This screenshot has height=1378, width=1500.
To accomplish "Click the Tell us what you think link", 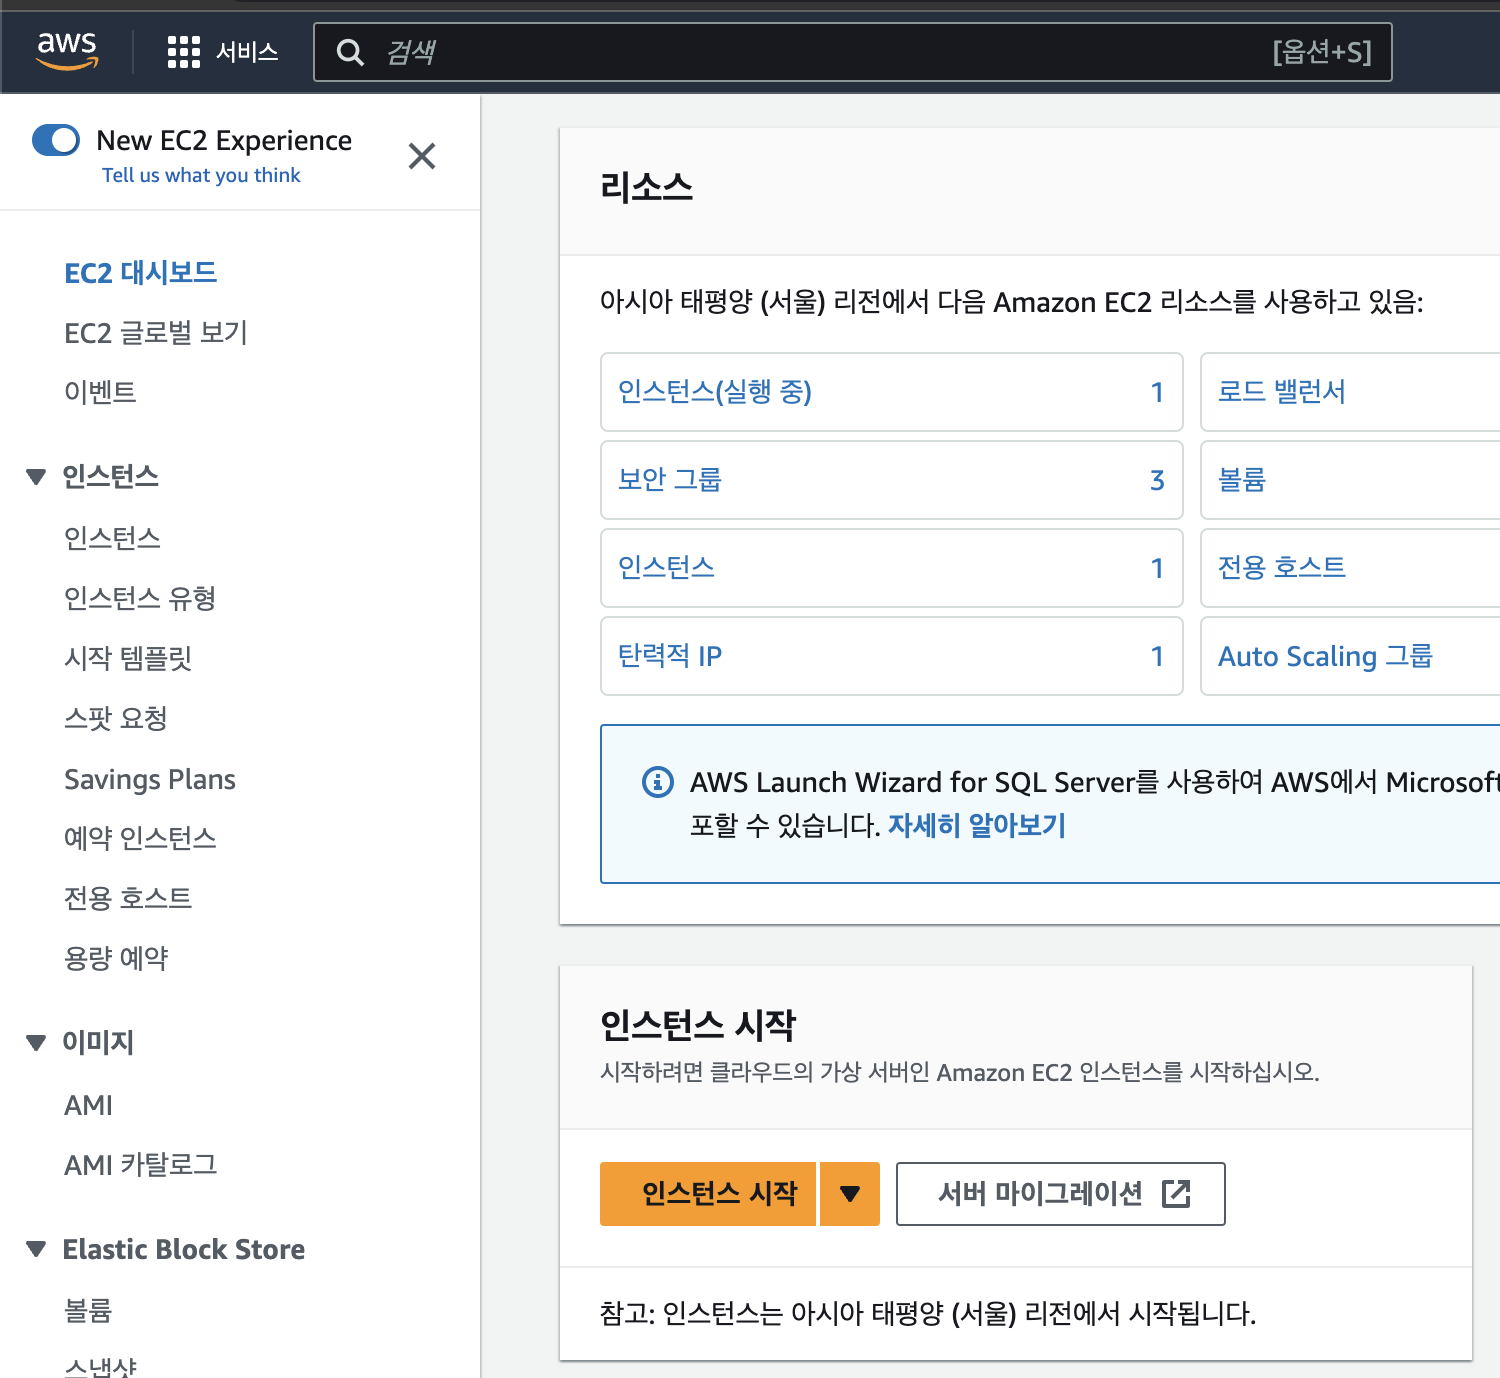I will coord(201,175).
